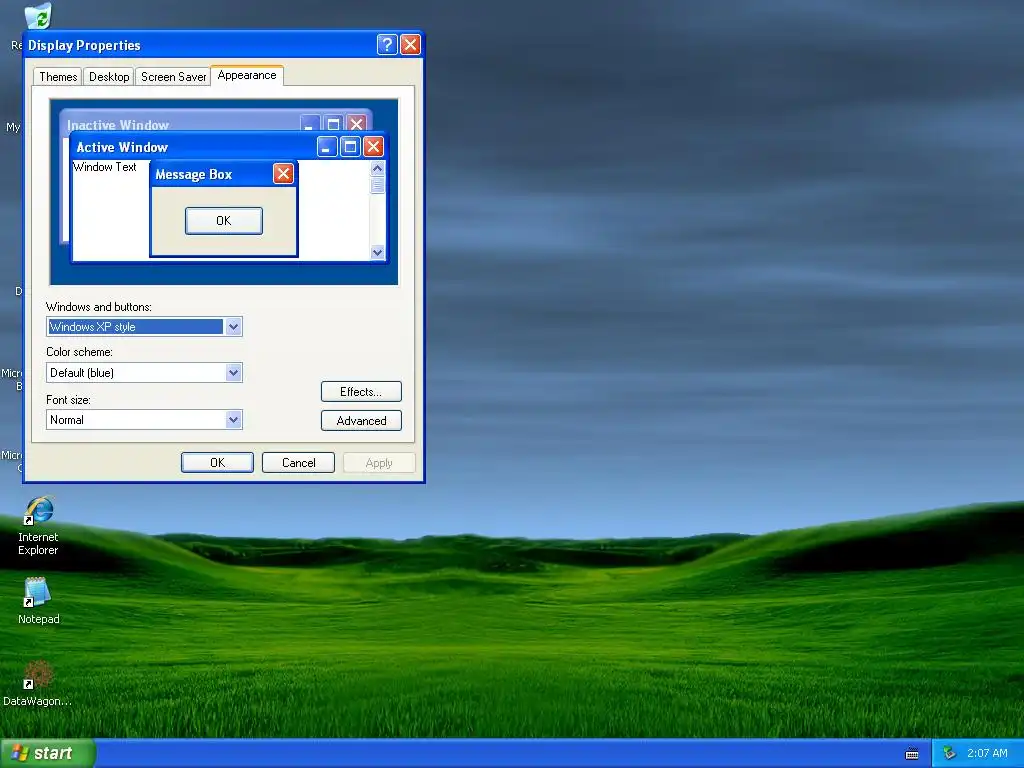Click the Inactive Window maximize icon in preview
Image resolution: width=1024 pixels, height=768 pixels.
tap(333, 123)
